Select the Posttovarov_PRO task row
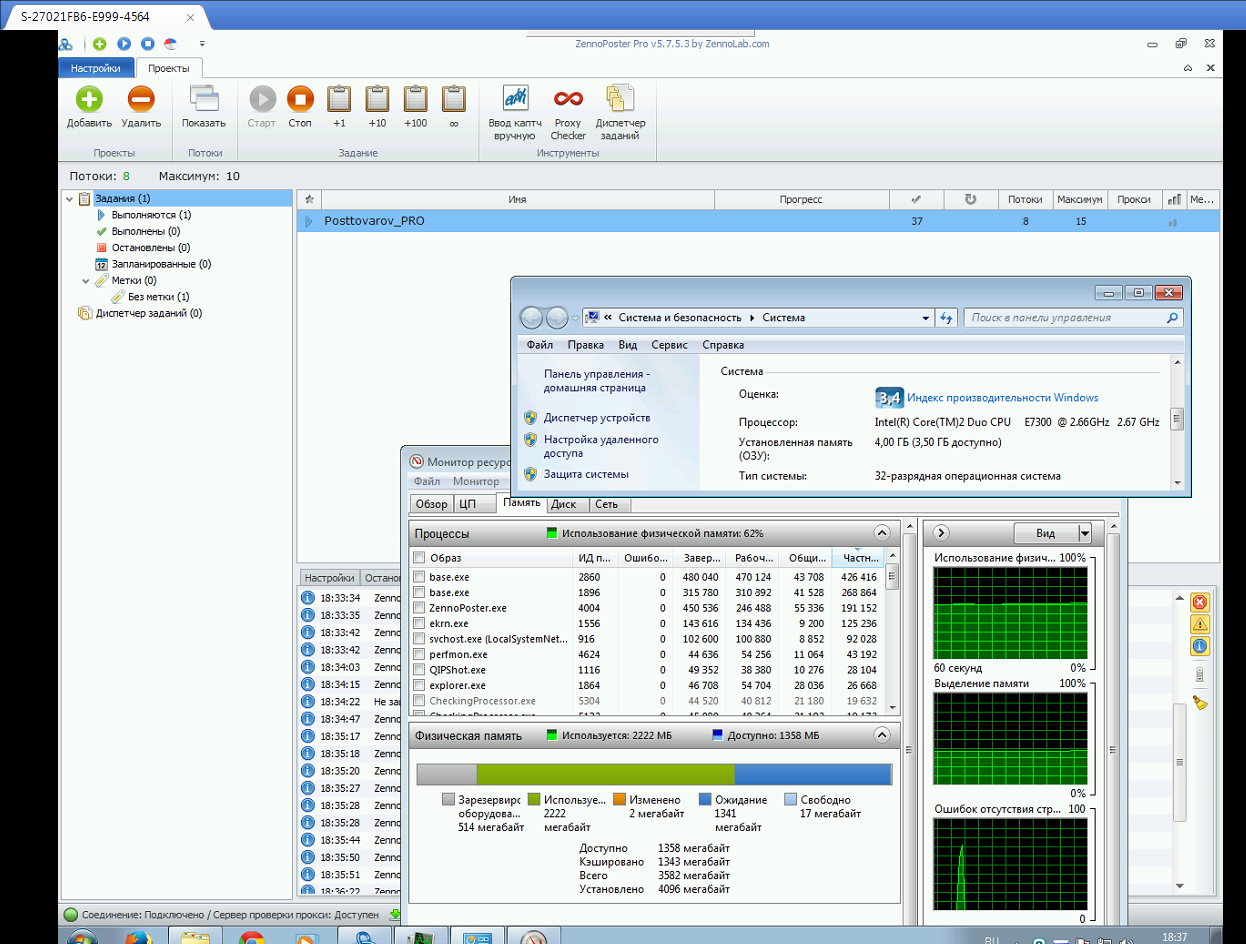 [758, 221]
